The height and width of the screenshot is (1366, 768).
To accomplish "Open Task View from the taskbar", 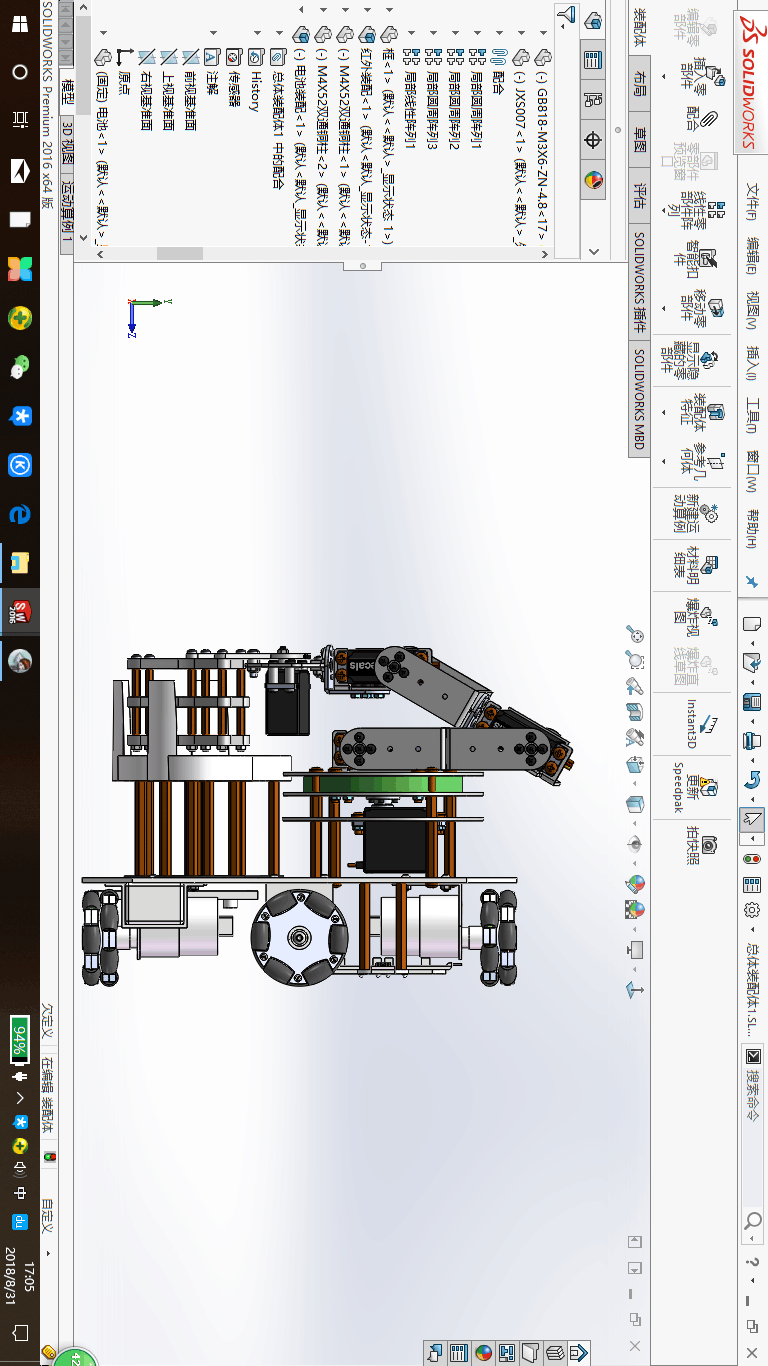I will [20, 121].
